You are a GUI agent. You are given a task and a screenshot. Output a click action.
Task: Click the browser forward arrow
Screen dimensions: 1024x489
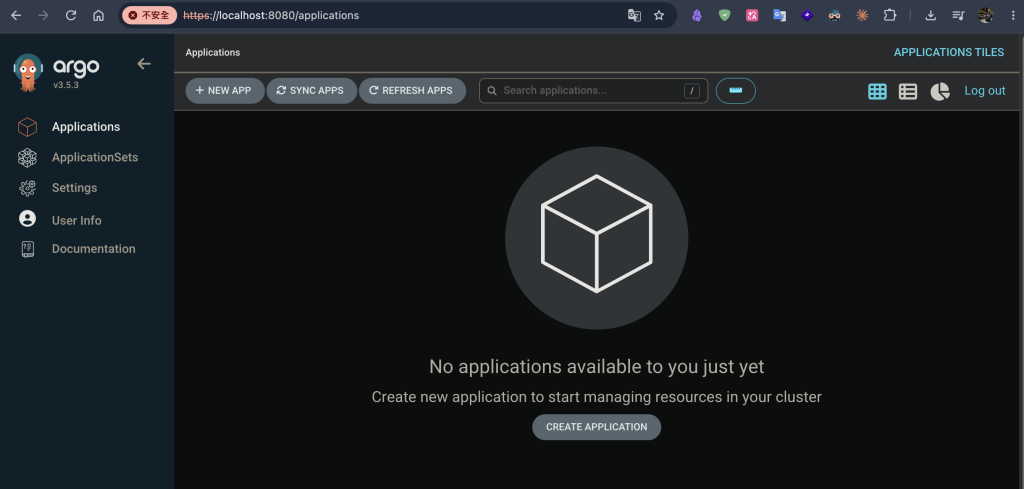click(x=44, y=15)
